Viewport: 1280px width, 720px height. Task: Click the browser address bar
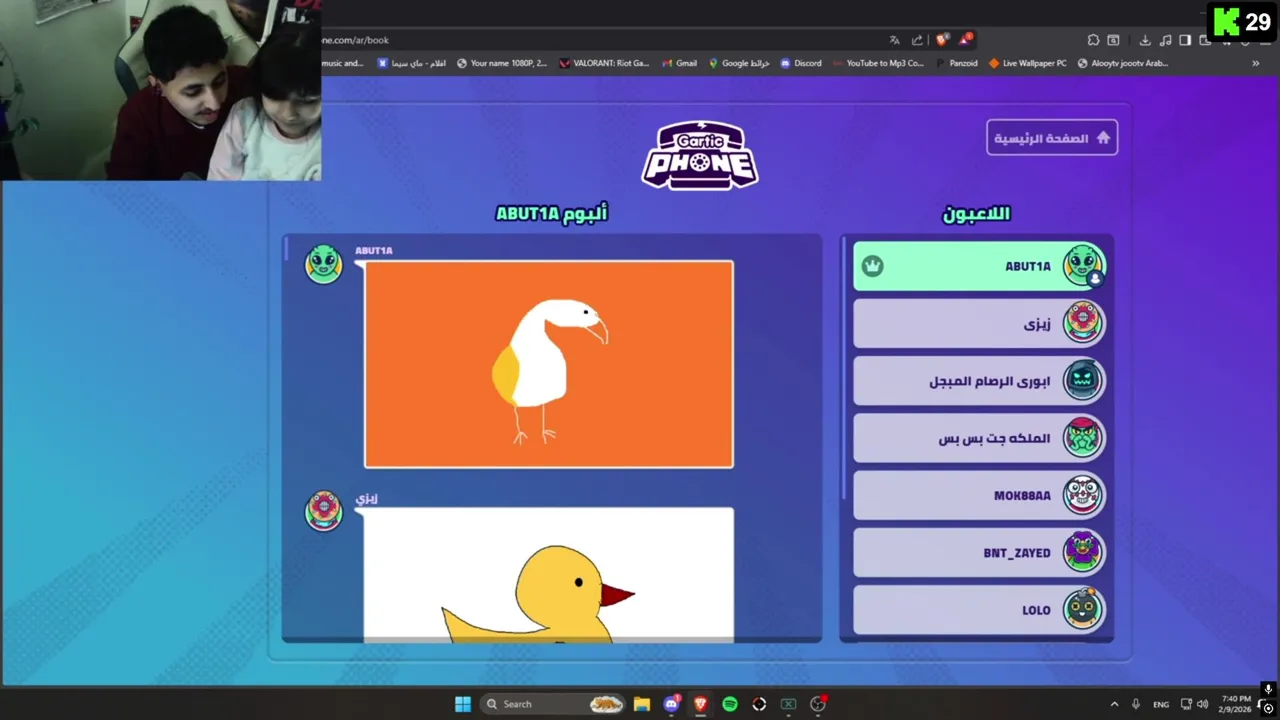tap(600, 40)
